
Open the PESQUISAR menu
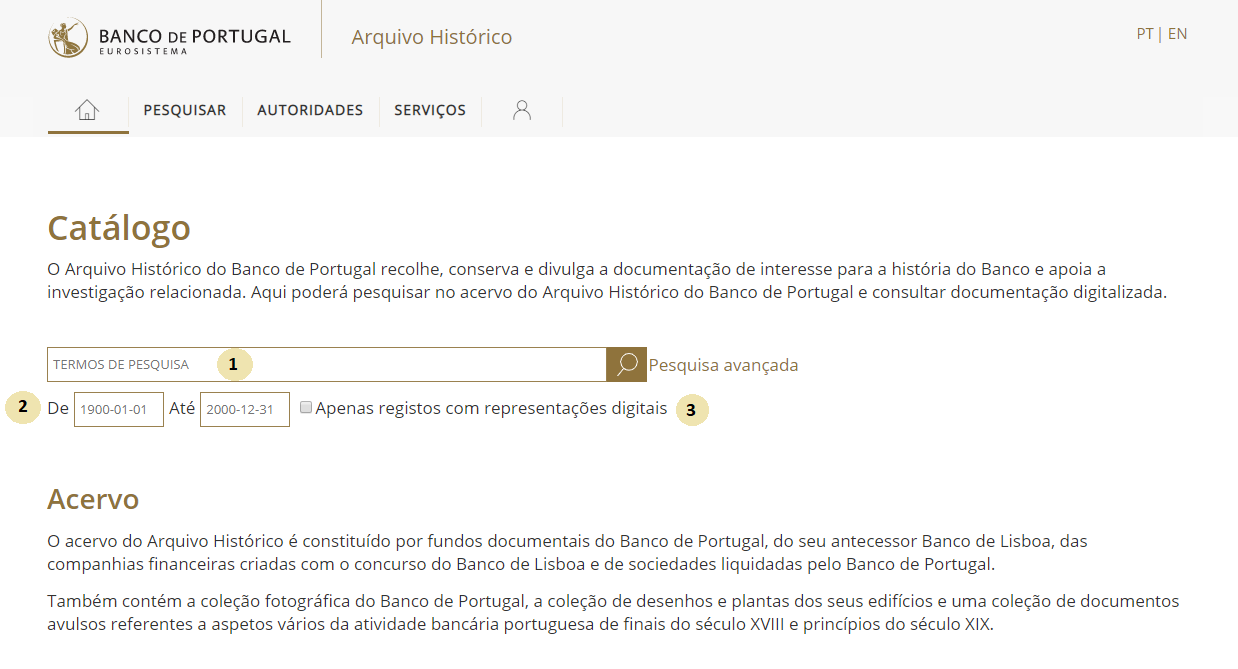(x=185, y=110)
